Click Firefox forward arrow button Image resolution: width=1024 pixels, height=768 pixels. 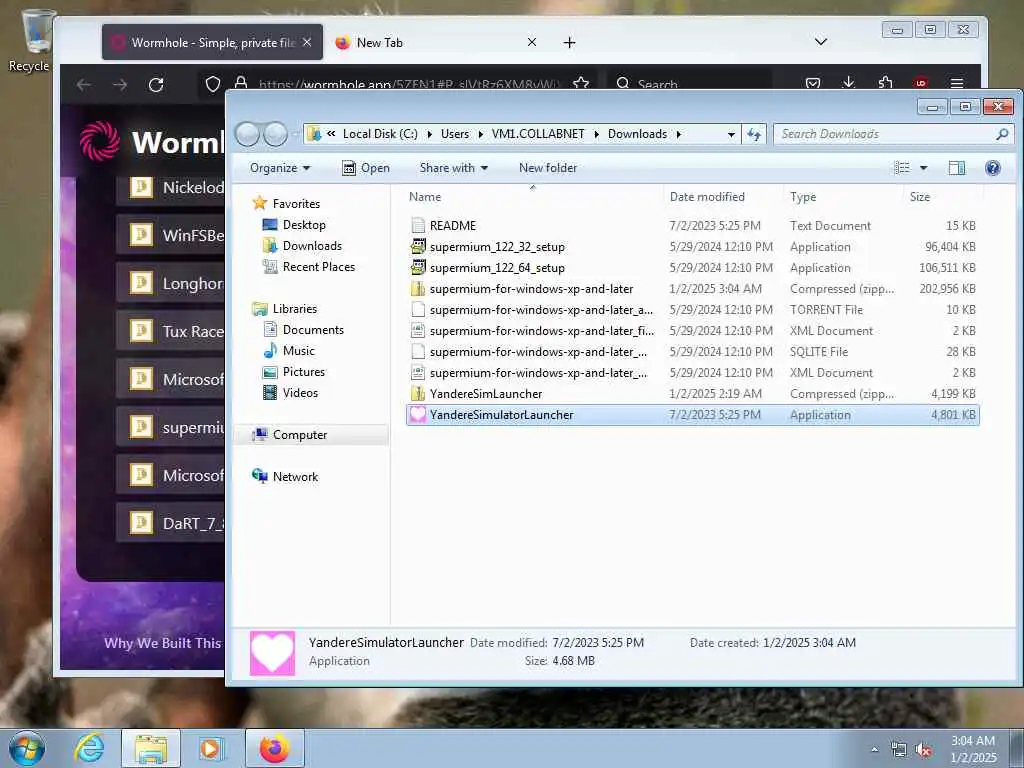120,85
